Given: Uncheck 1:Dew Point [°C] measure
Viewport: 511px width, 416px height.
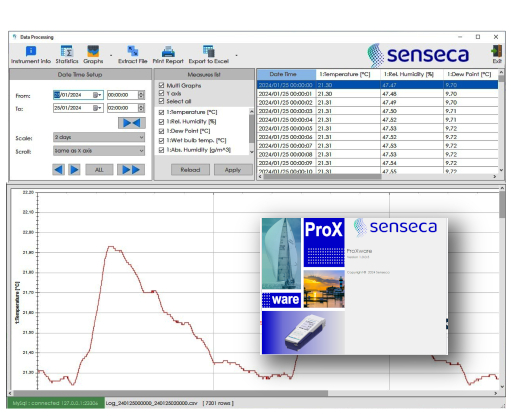Looking at the screenshot, I should coord(162,131).
